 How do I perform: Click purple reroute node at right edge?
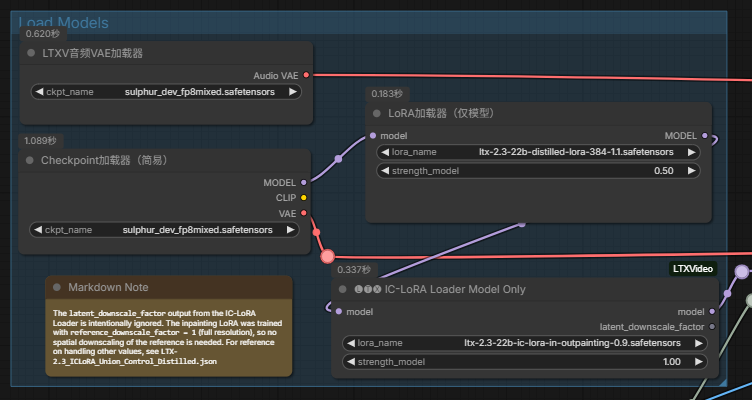coord(742,272)
